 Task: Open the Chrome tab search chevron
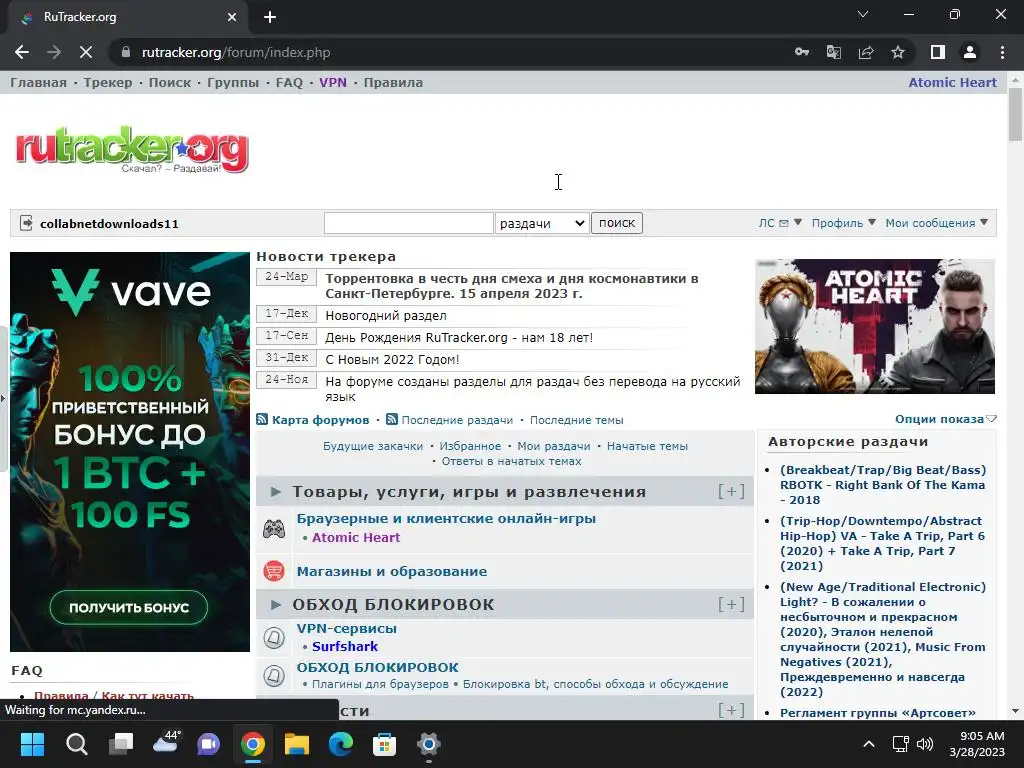click(863, 14)
